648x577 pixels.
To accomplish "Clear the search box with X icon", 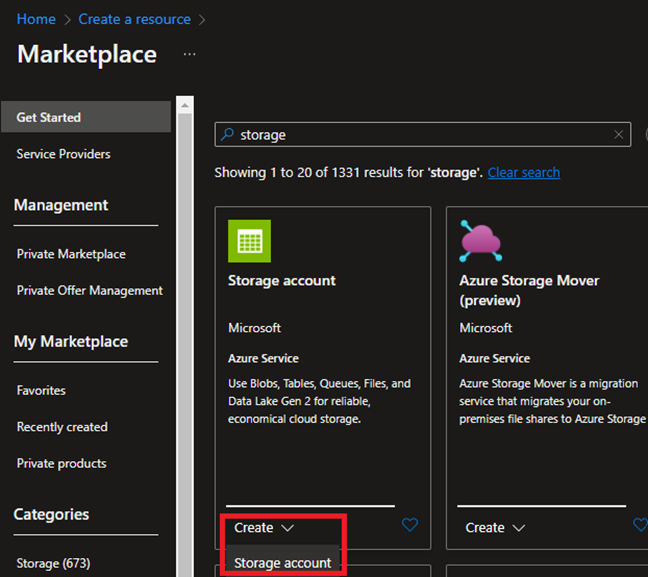I will (x=619, y=135).
